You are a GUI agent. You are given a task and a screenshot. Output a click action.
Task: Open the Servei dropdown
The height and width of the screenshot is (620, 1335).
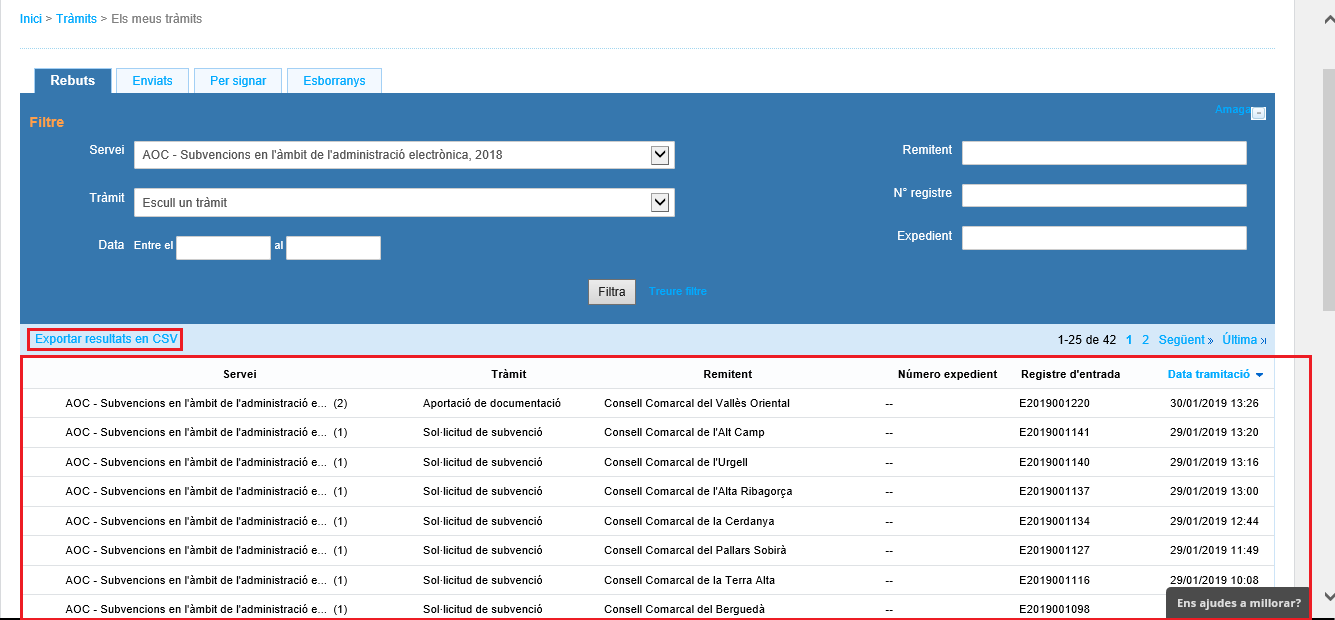(659, 155)
